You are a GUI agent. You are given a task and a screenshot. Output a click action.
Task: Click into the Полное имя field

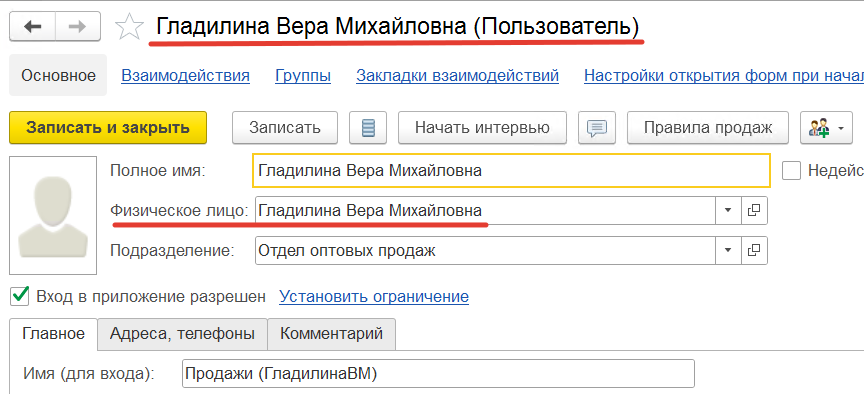tap(511, 171)
